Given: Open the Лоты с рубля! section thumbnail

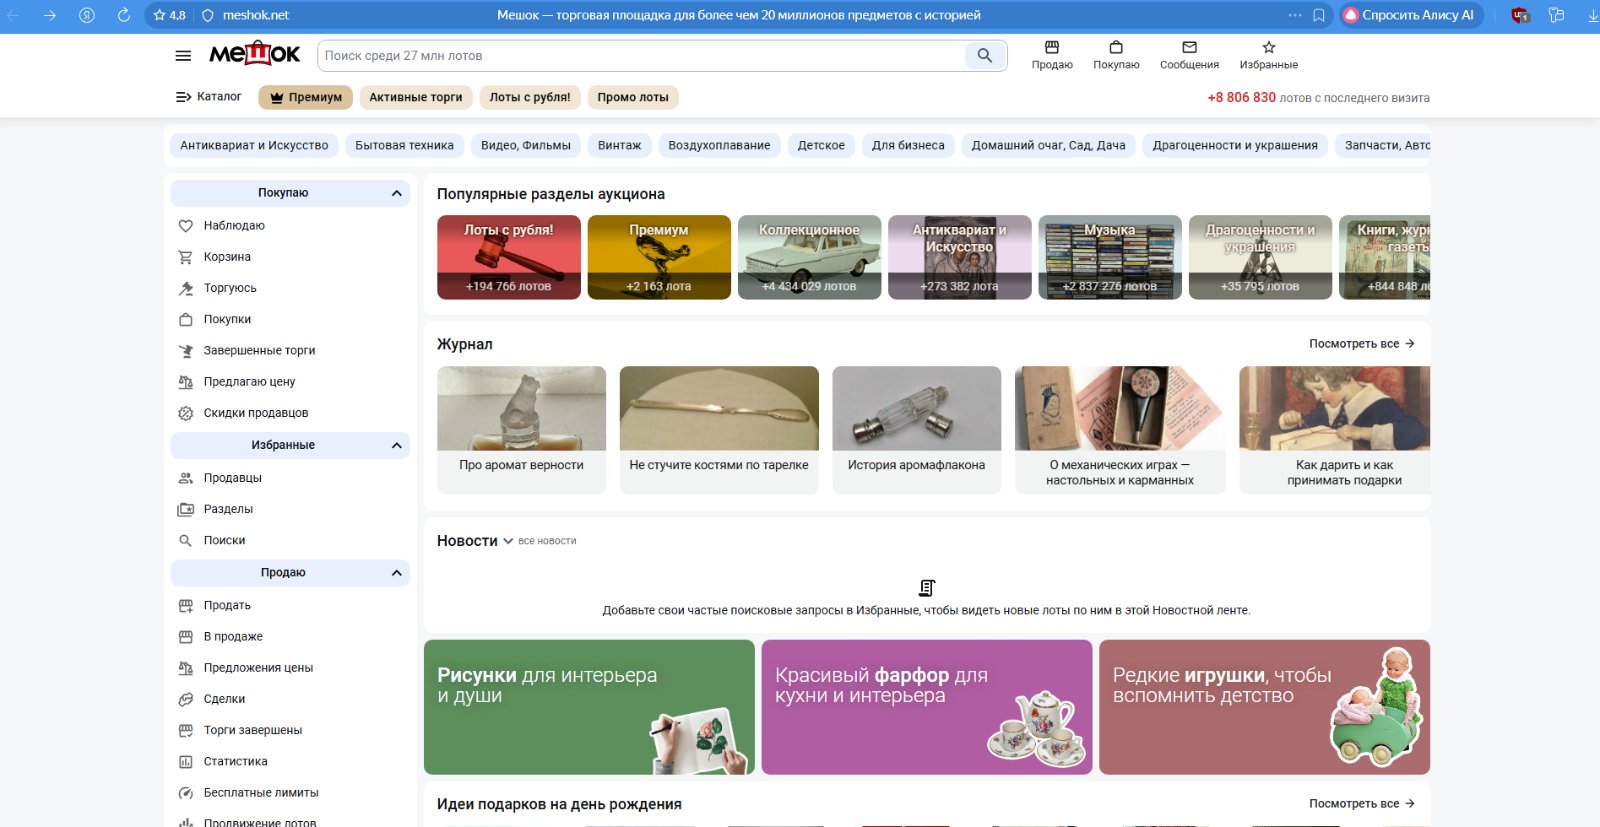Looking at the screenshot, I should pos(508,257).
